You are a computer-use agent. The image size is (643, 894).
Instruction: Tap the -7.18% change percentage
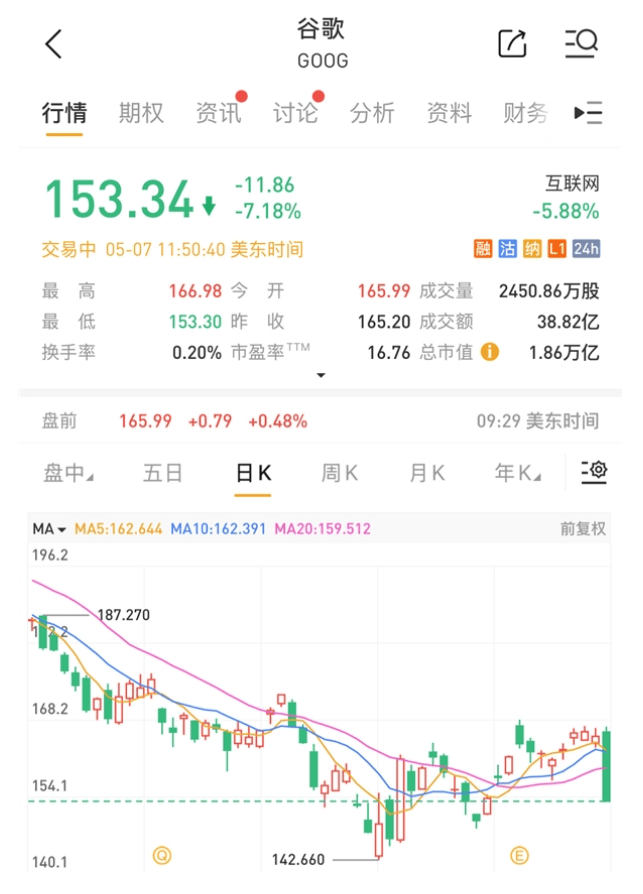268,211
